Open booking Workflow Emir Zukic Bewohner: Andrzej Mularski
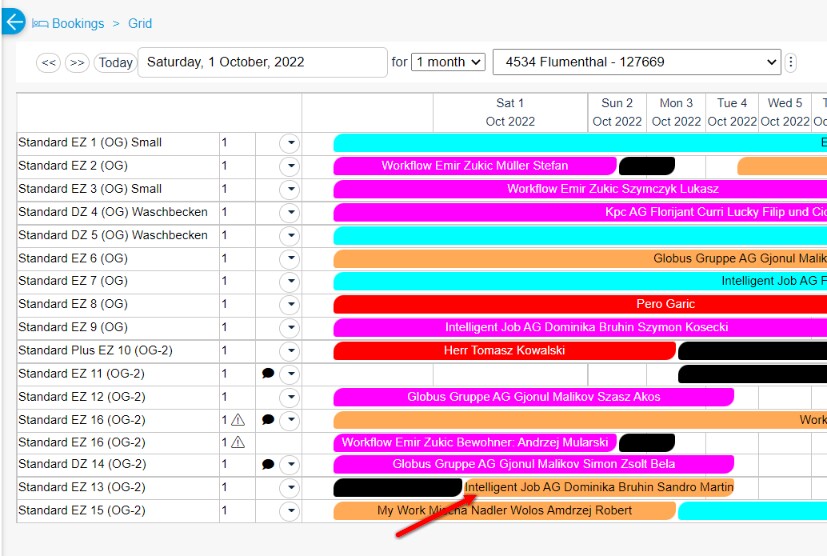827x556 pixels. point(475,442)
